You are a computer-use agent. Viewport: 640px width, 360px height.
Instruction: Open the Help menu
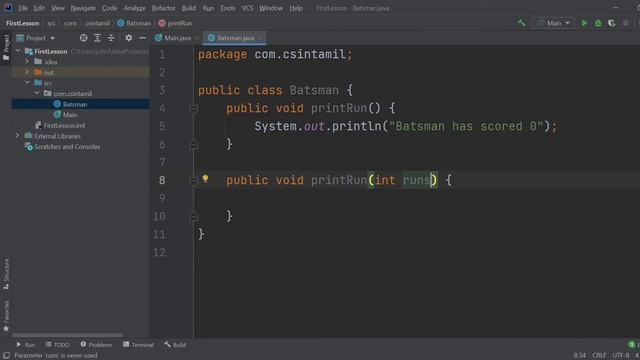click(296, 8)
